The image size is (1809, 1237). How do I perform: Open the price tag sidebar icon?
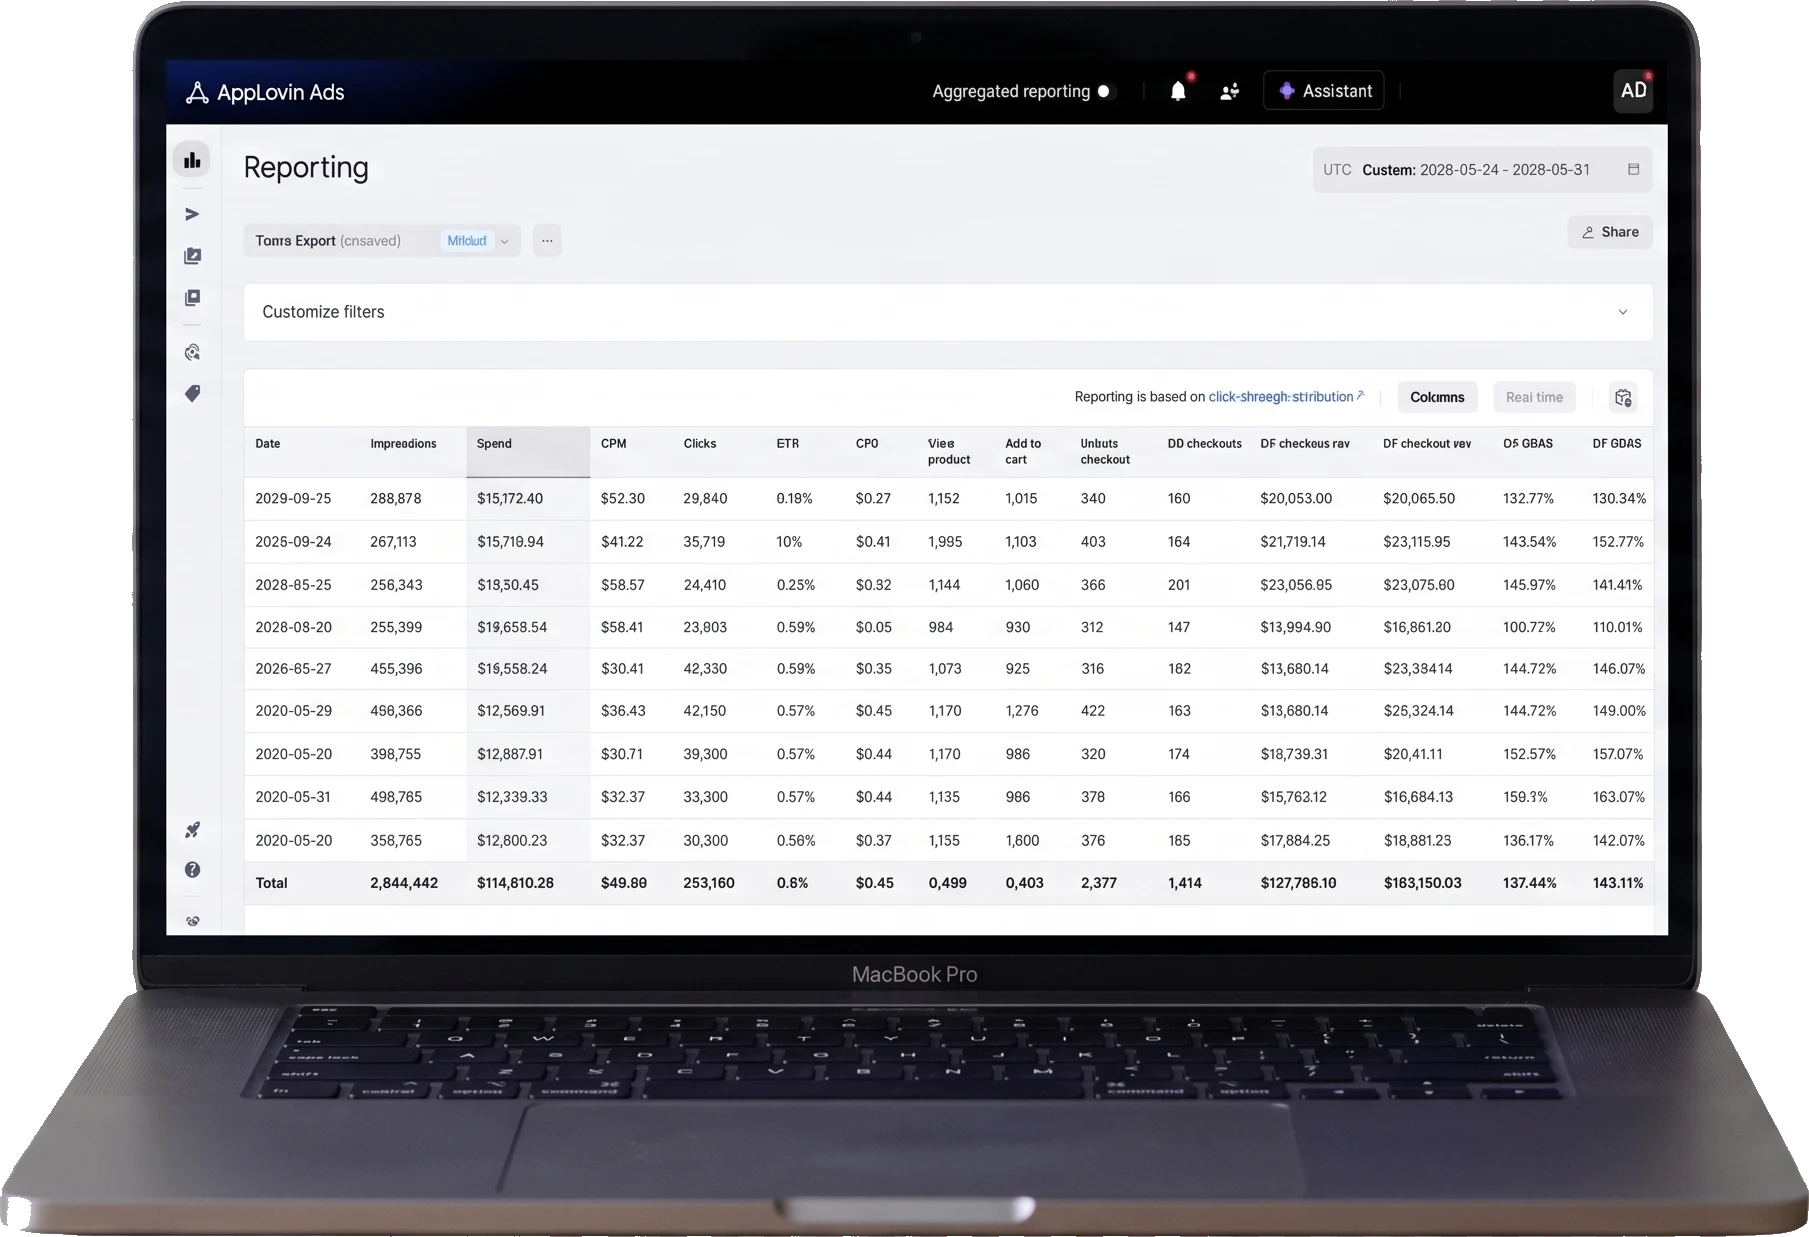[x=192, y=394]
